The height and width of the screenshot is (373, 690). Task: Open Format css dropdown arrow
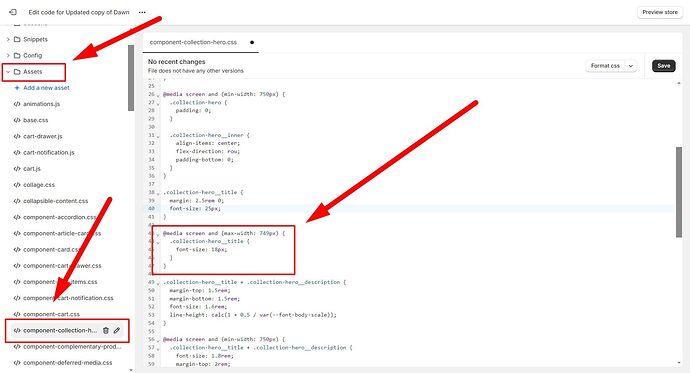point(631,66)
